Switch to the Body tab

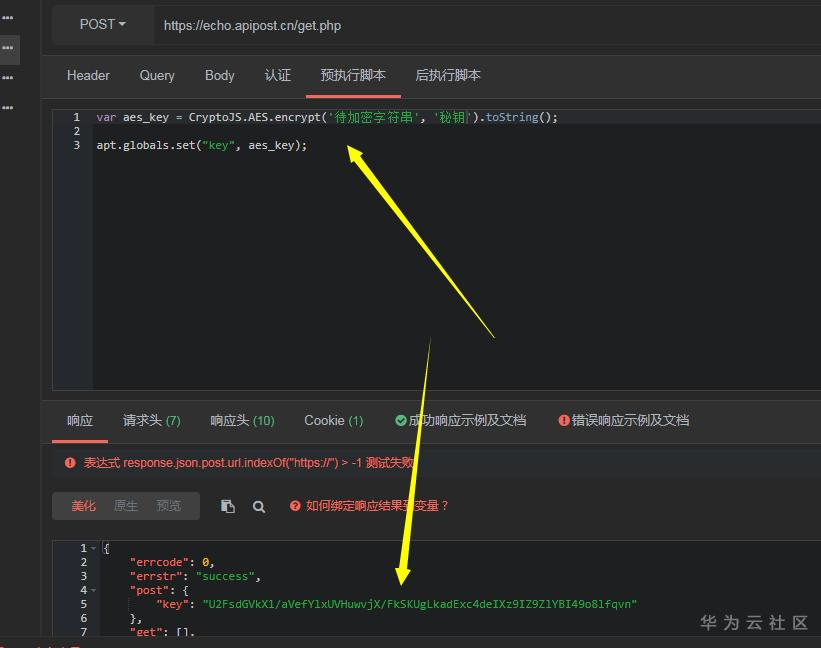click(x=219, y=75)
